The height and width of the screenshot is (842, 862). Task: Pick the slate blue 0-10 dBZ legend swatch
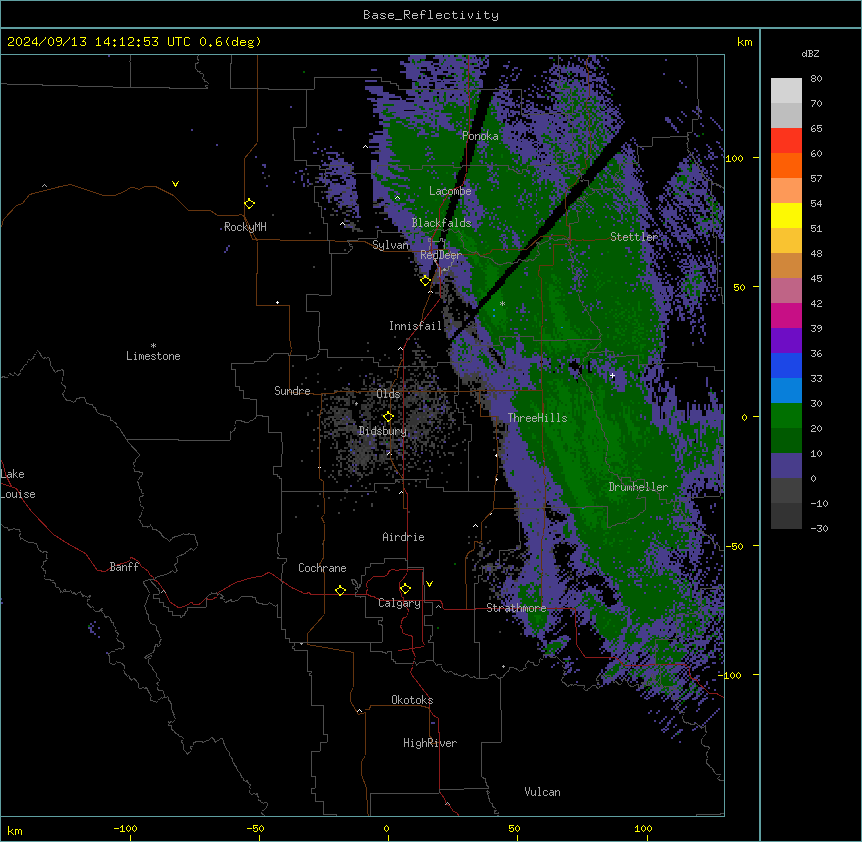pos(786,466)
